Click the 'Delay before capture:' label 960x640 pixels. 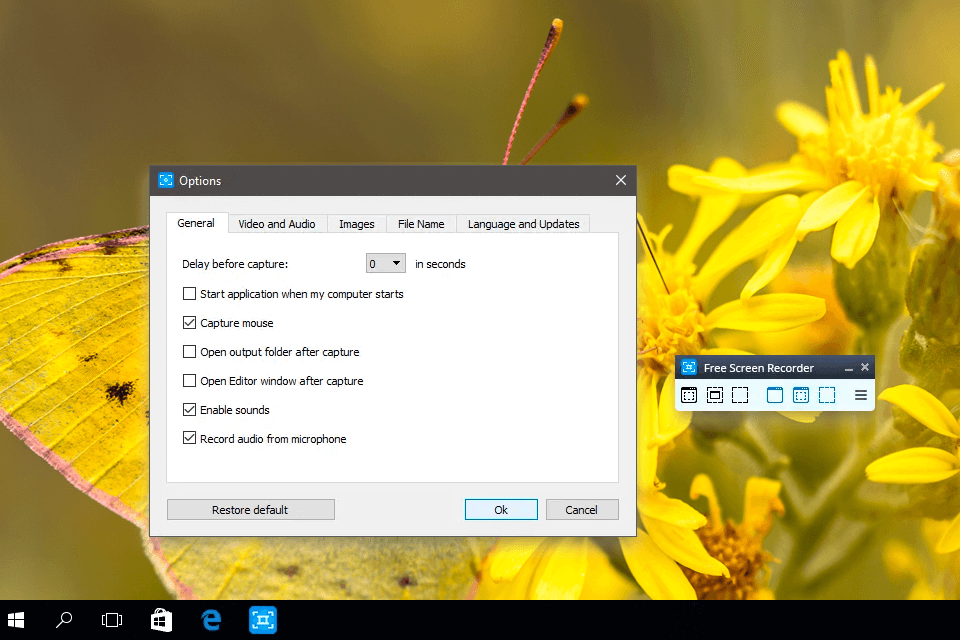pos(235,264)
